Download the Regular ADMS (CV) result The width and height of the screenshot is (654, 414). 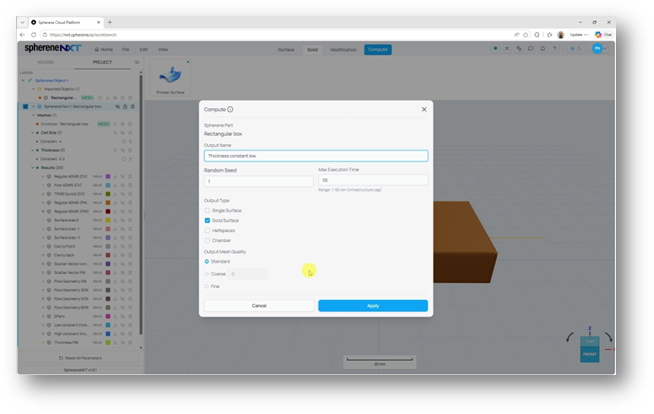tap(116, 177)
